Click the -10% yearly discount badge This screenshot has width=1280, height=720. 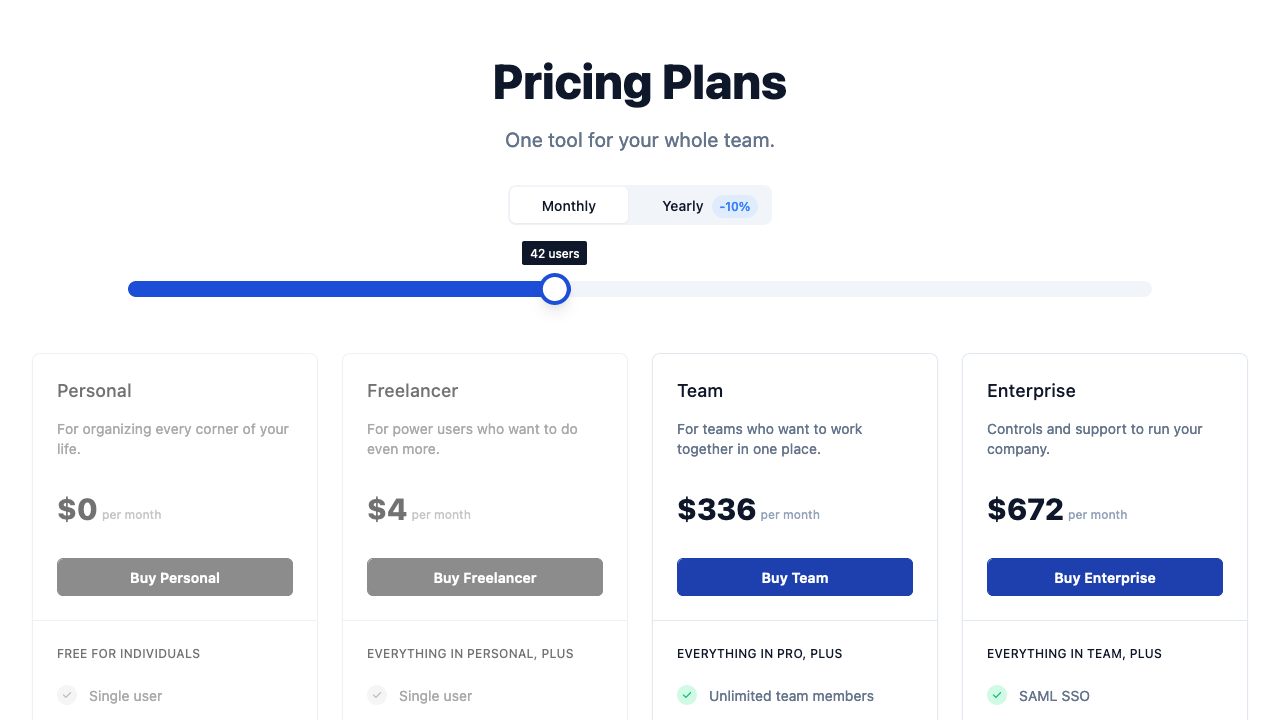[734, 206]
